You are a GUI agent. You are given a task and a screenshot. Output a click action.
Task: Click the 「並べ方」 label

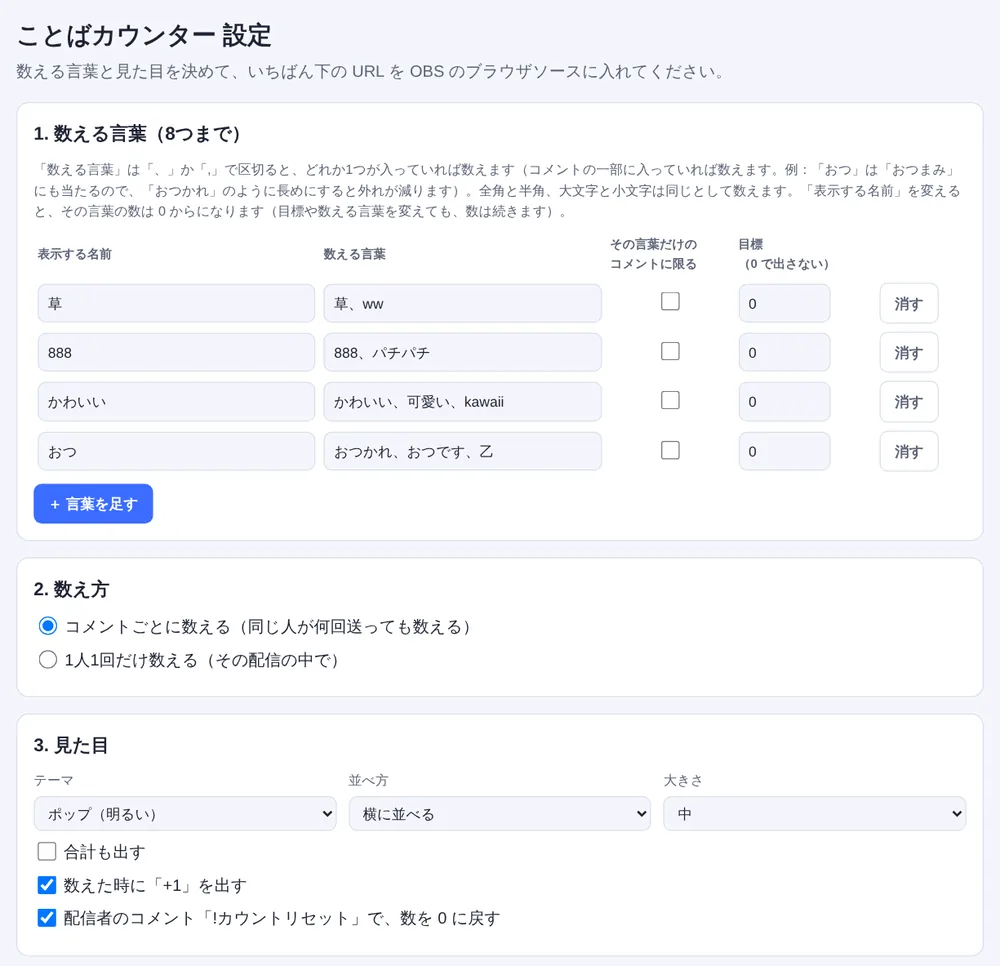(369, 780)
